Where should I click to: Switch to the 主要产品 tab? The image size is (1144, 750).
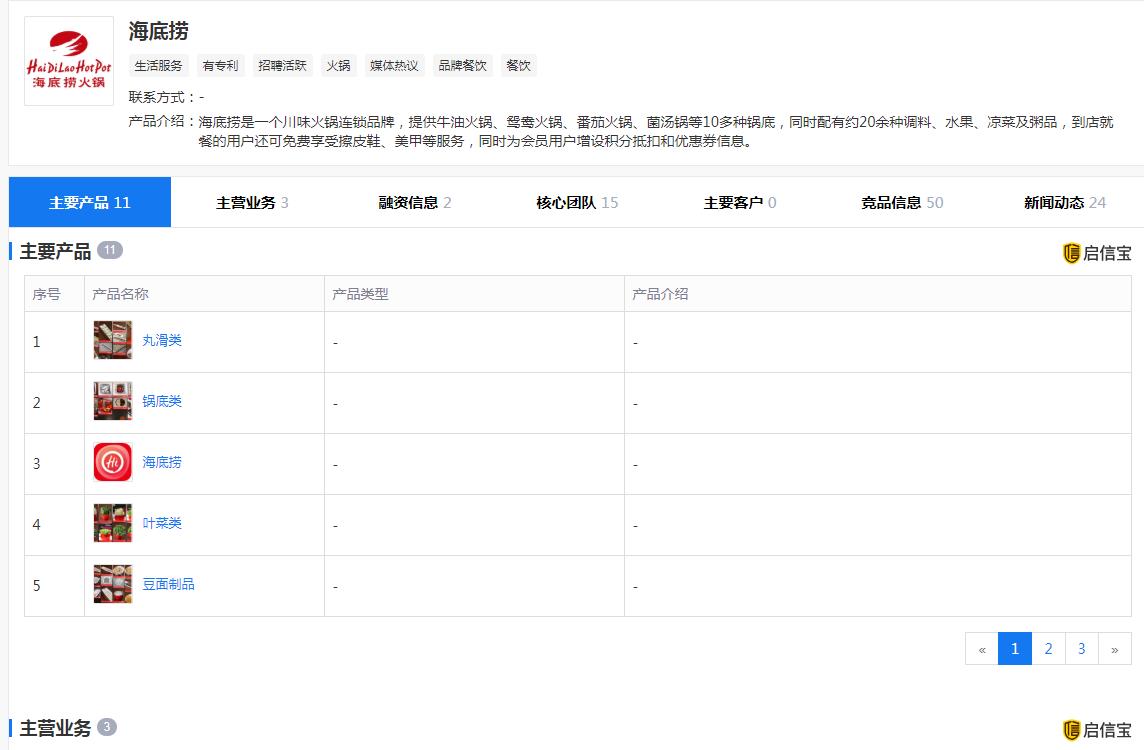(x=90, y=202)
